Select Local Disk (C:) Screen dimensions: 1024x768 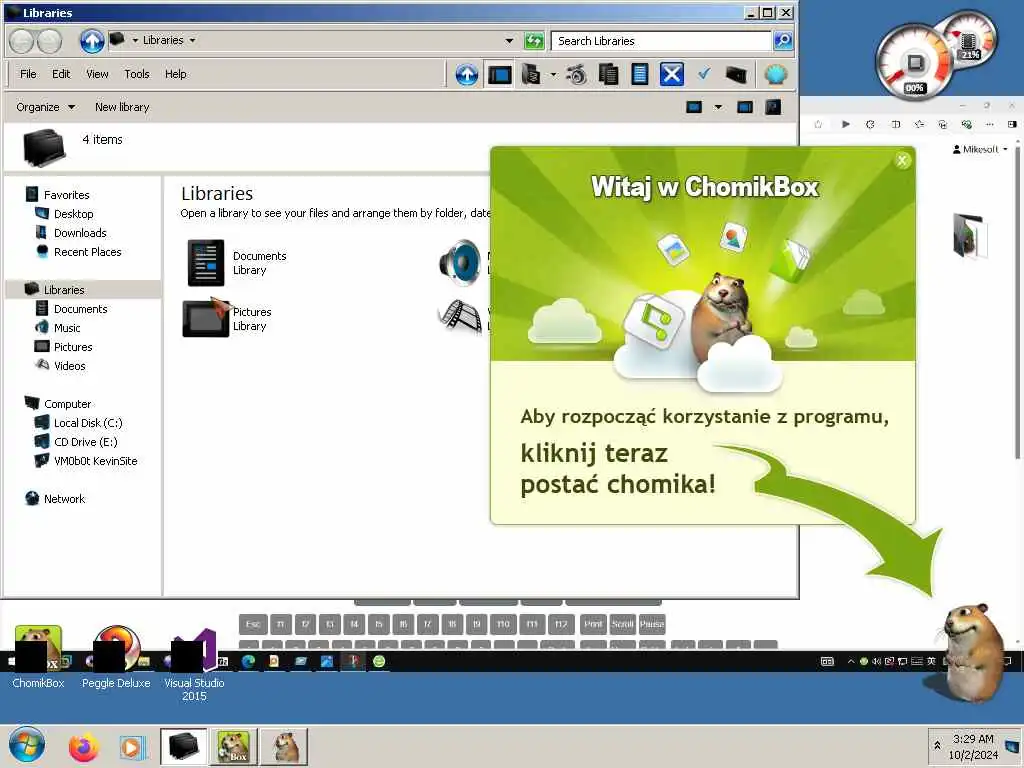(88, 423)
